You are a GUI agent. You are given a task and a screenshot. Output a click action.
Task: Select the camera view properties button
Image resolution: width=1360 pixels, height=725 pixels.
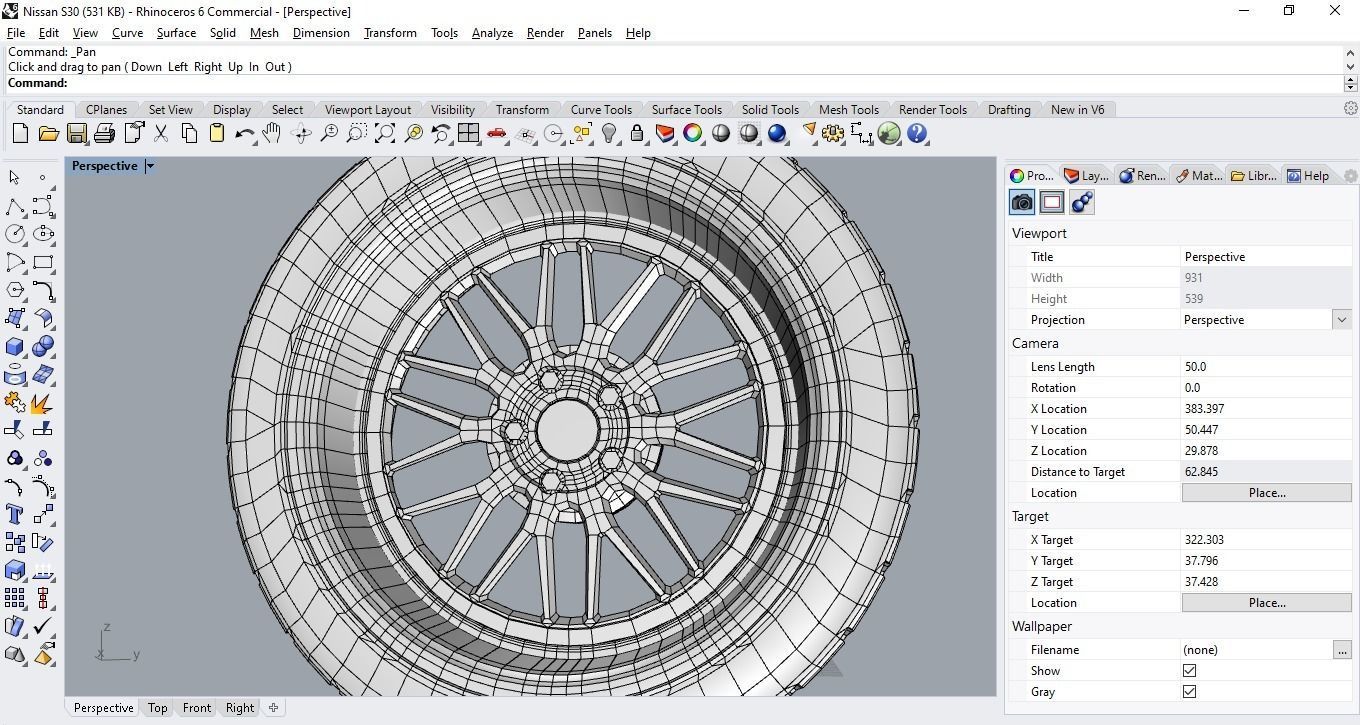(x=1022, y=202)
